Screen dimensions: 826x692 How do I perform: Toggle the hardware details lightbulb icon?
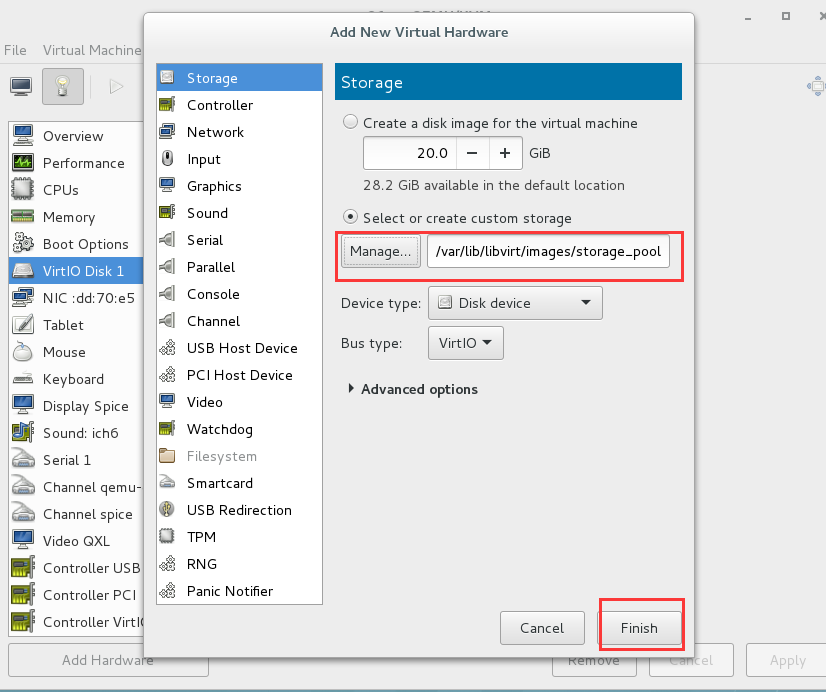pyautogui.click(x=63, y=86)
